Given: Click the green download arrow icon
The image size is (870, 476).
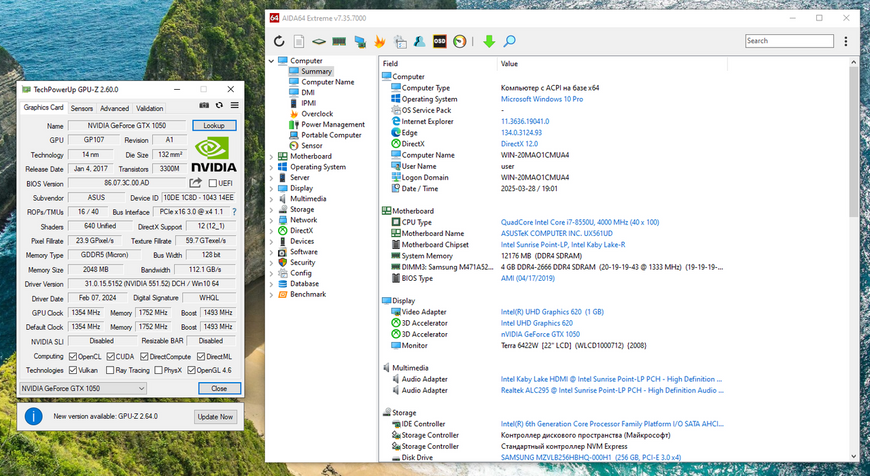Looking at the screenshot, I should pos(489,41).
